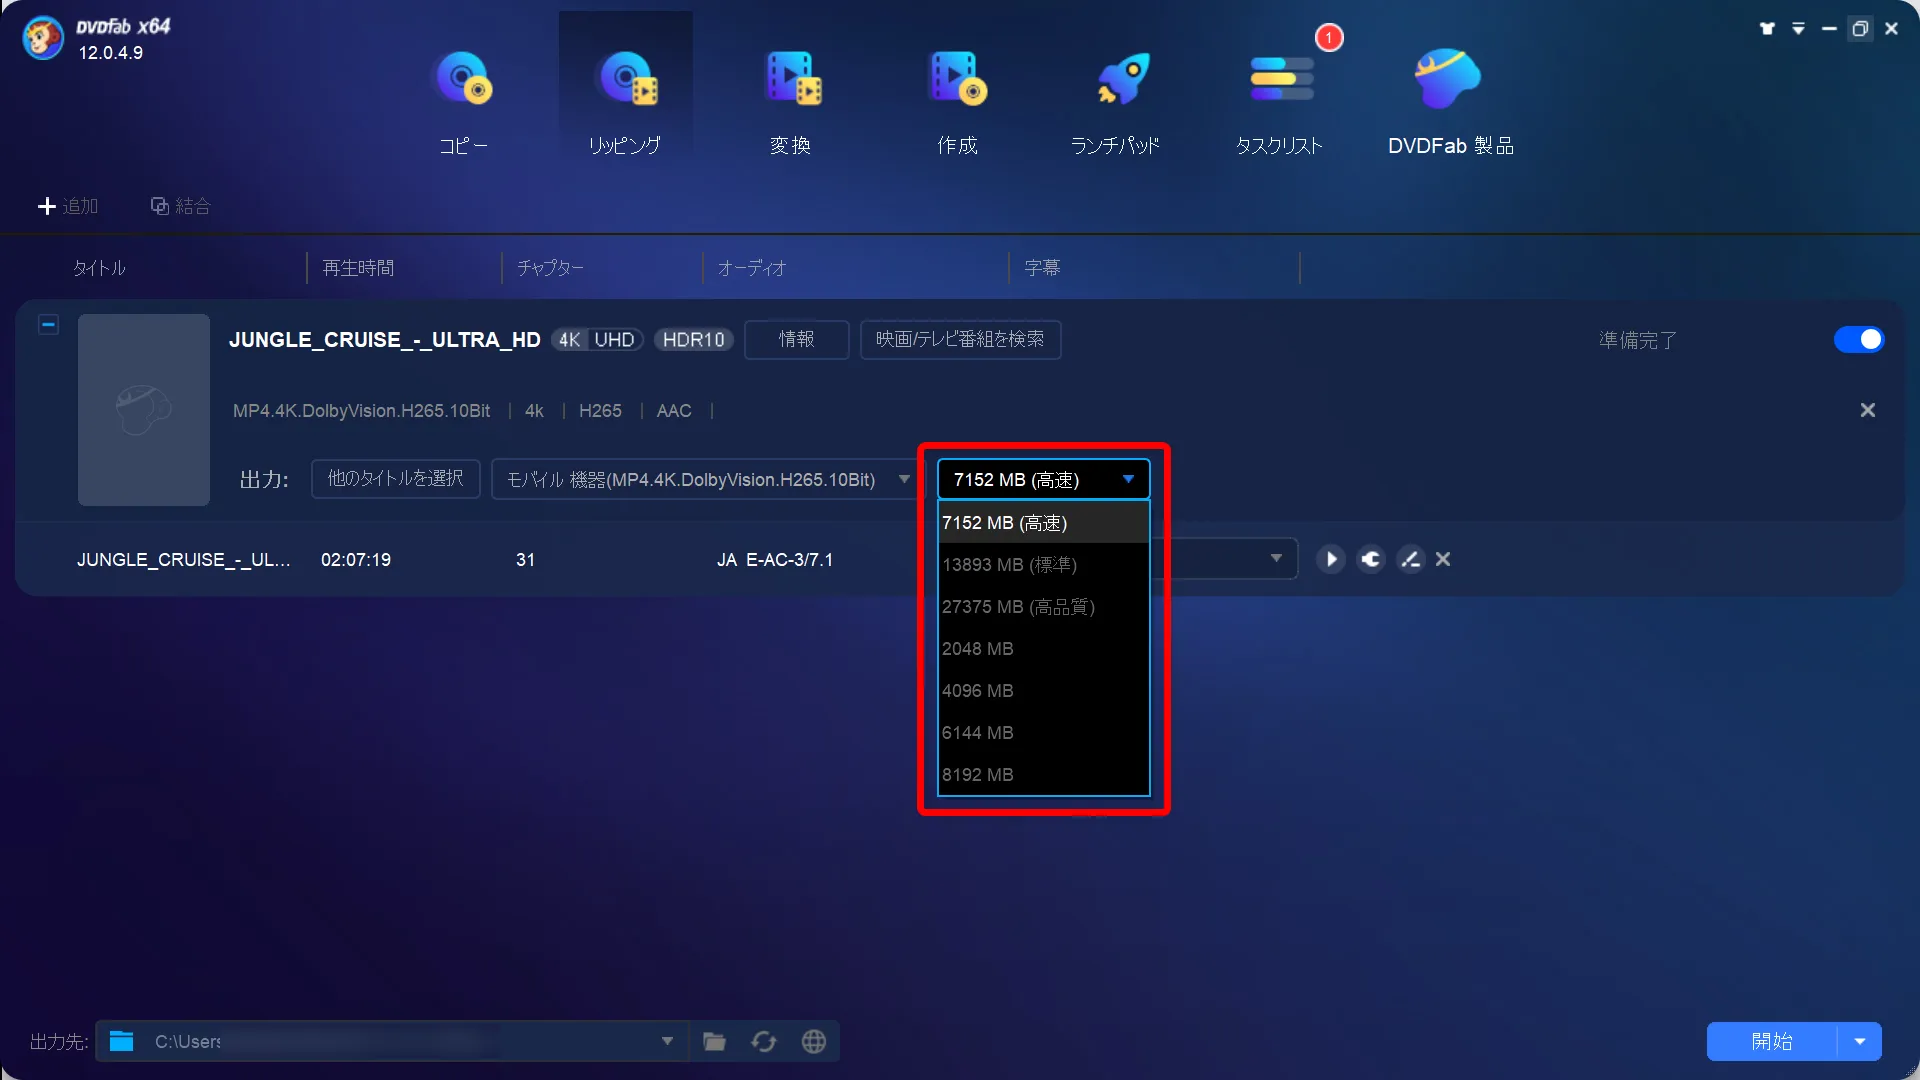Expand the output path dropdown arrow
1920x1080 pixels.
667,1041
